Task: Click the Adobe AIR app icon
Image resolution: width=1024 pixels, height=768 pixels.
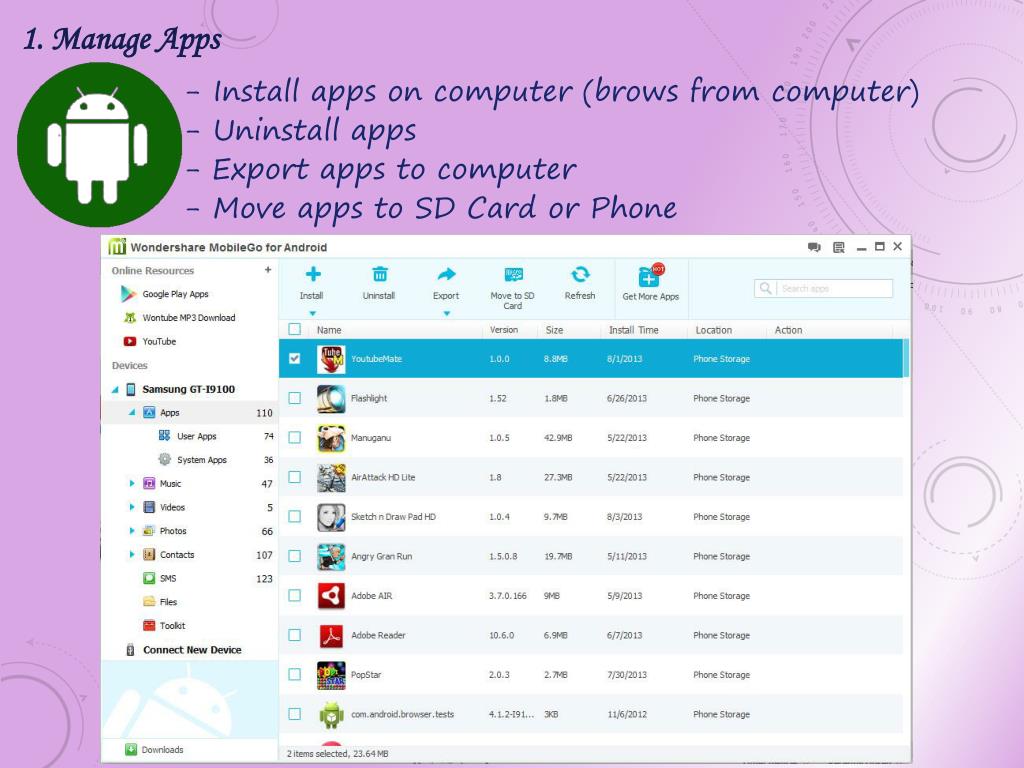Action: (331, 596)
